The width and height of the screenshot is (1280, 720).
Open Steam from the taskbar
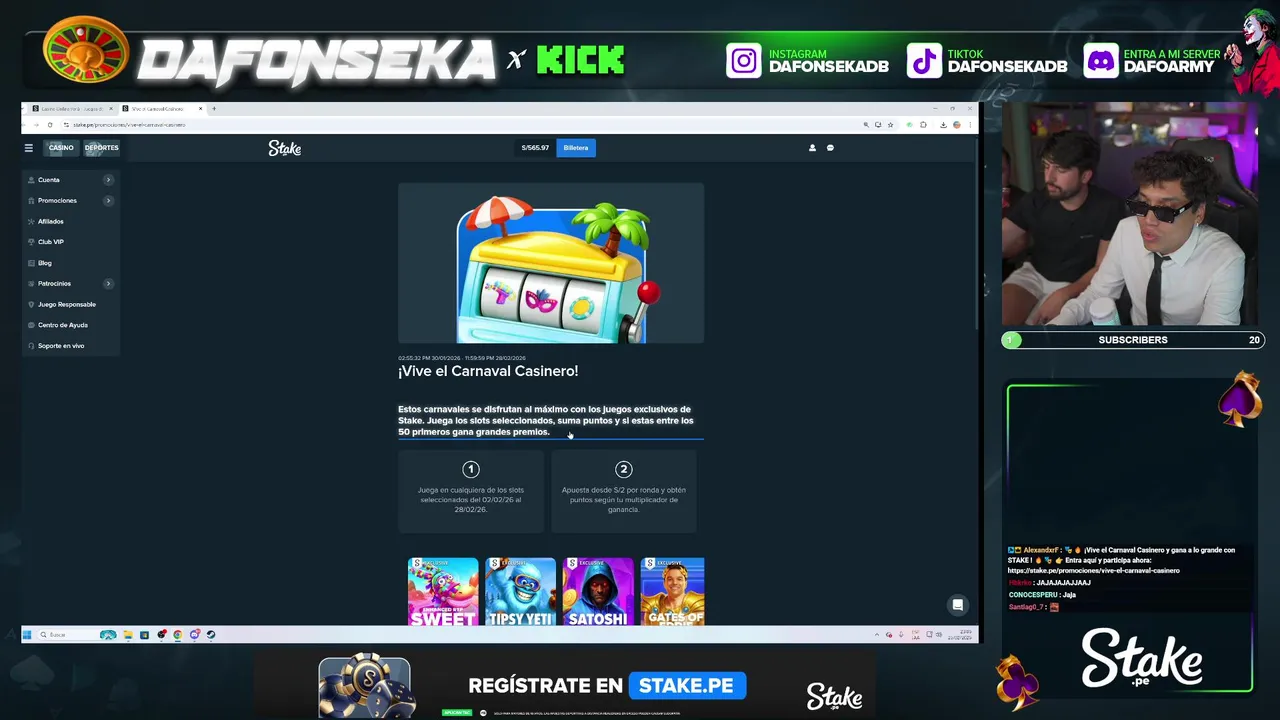[x=211, y=635]
